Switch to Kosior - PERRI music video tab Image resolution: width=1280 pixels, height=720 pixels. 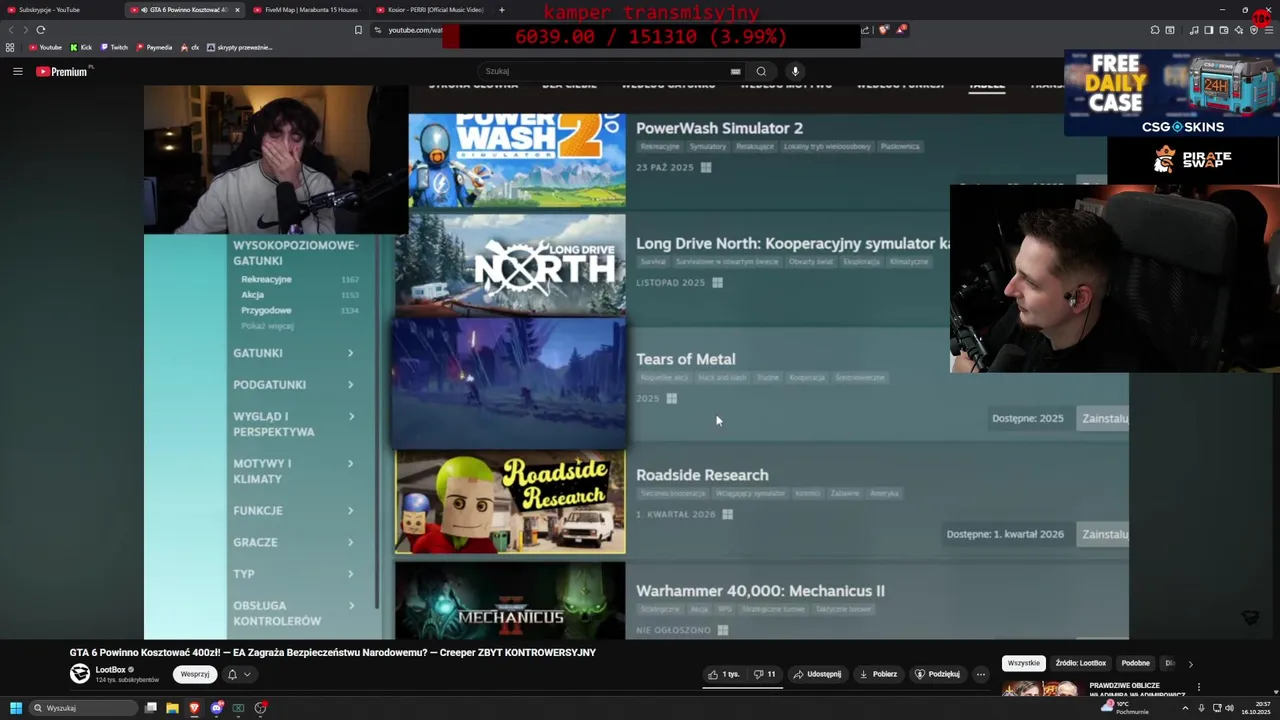pos(430,10)
